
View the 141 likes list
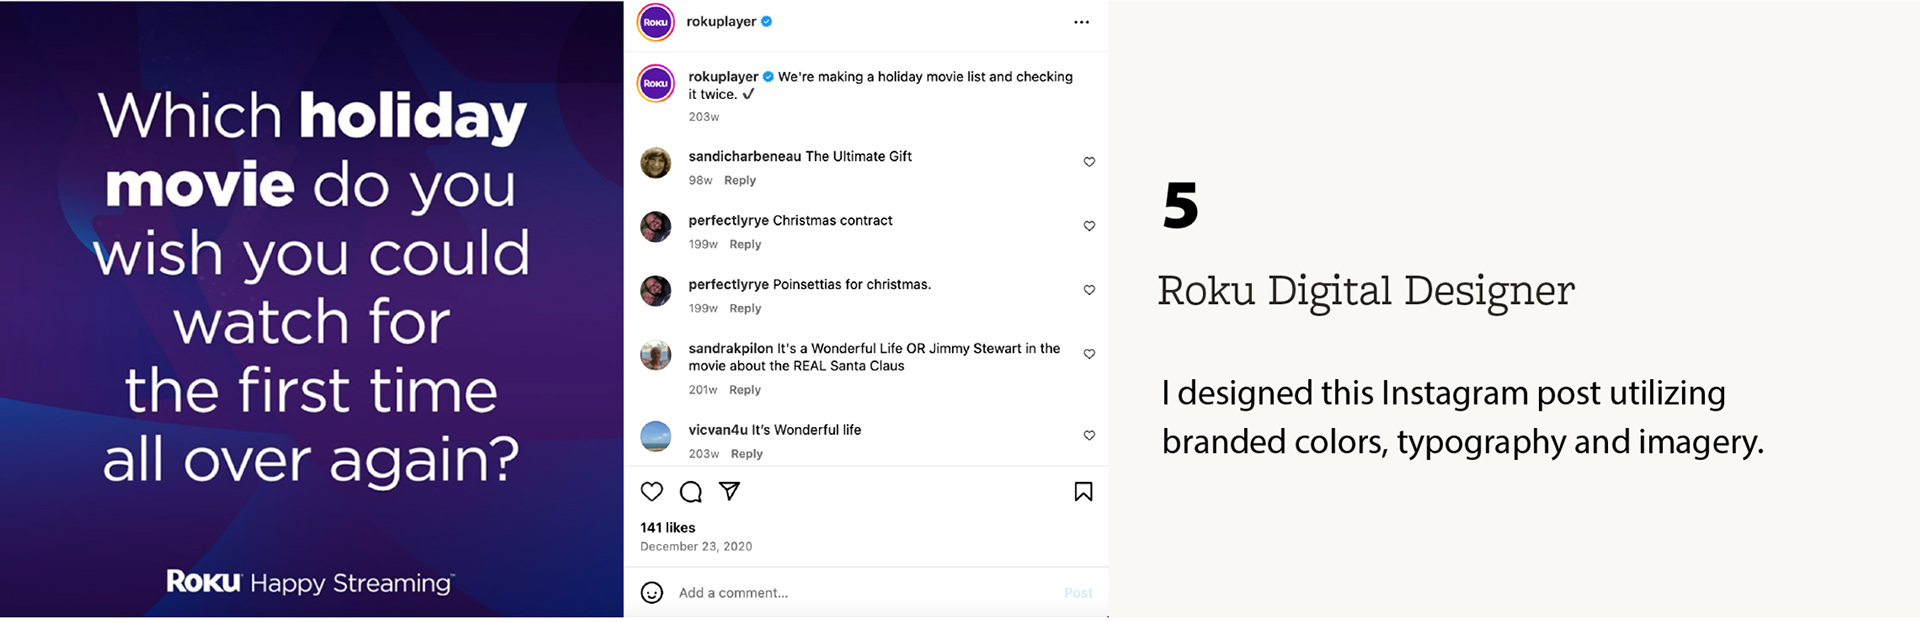click(x=668, y=528)
